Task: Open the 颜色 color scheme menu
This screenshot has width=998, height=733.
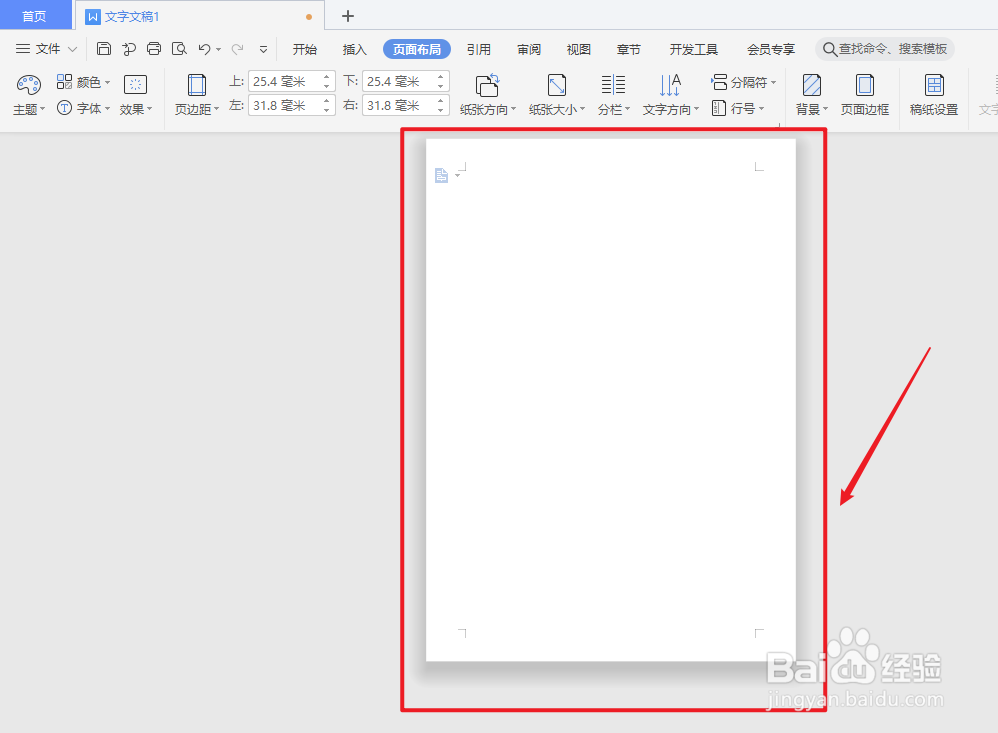Action: click(x=83, y=82)
